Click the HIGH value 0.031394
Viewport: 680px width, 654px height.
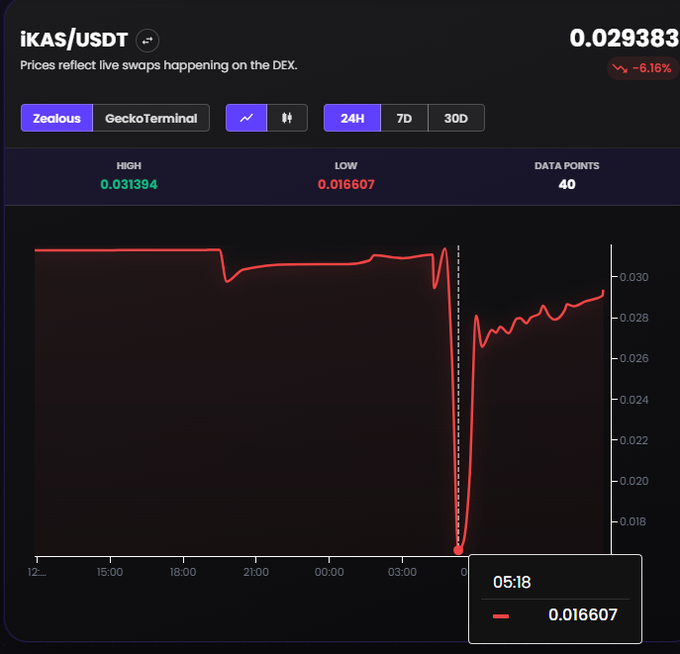tap(129, 184)
